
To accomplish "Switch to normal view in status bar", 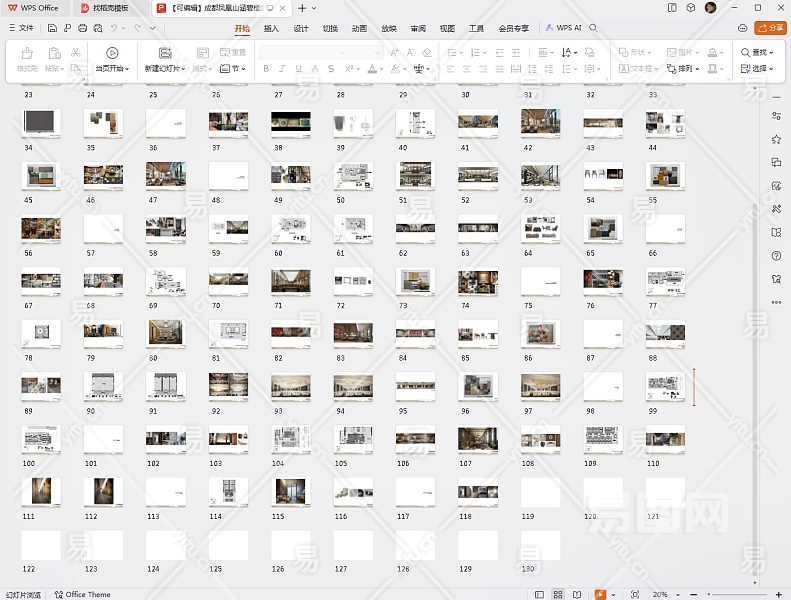I will click(539, 594).
